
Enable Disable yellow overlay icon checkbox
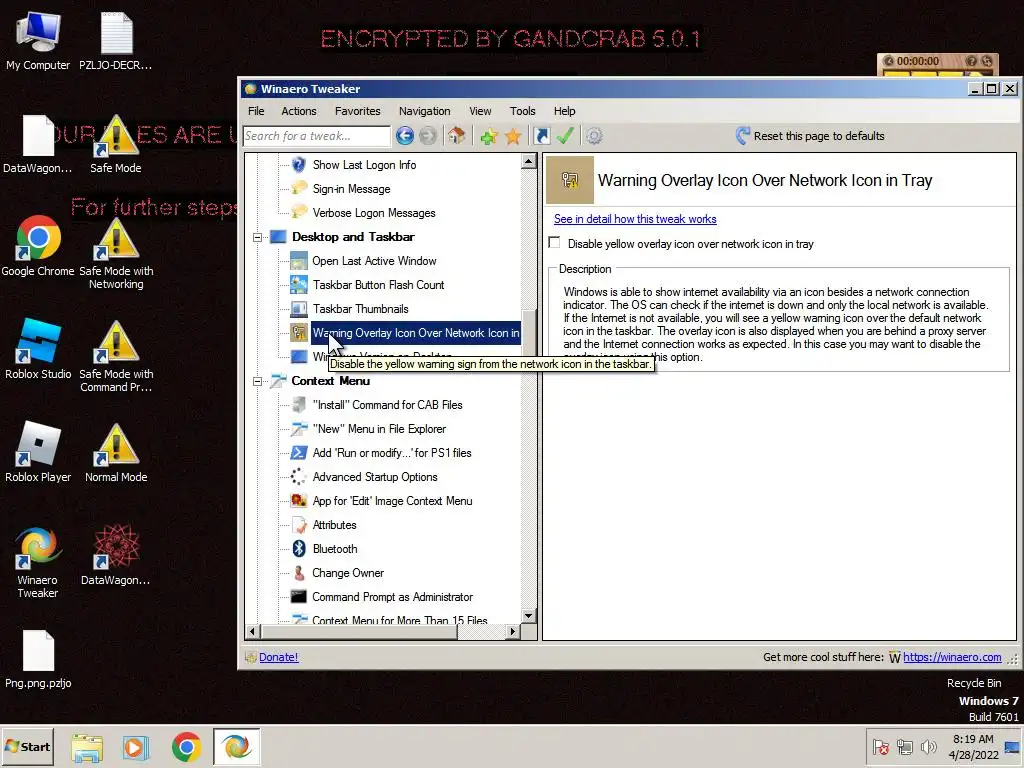tap(554, 243)
